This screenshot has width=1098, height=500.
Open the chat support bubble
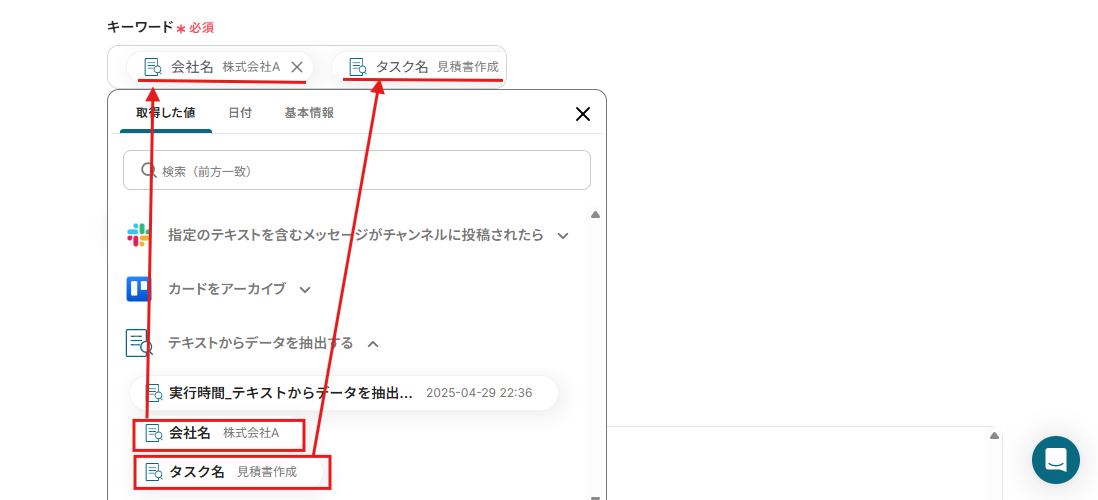[x=1055, y=460]
